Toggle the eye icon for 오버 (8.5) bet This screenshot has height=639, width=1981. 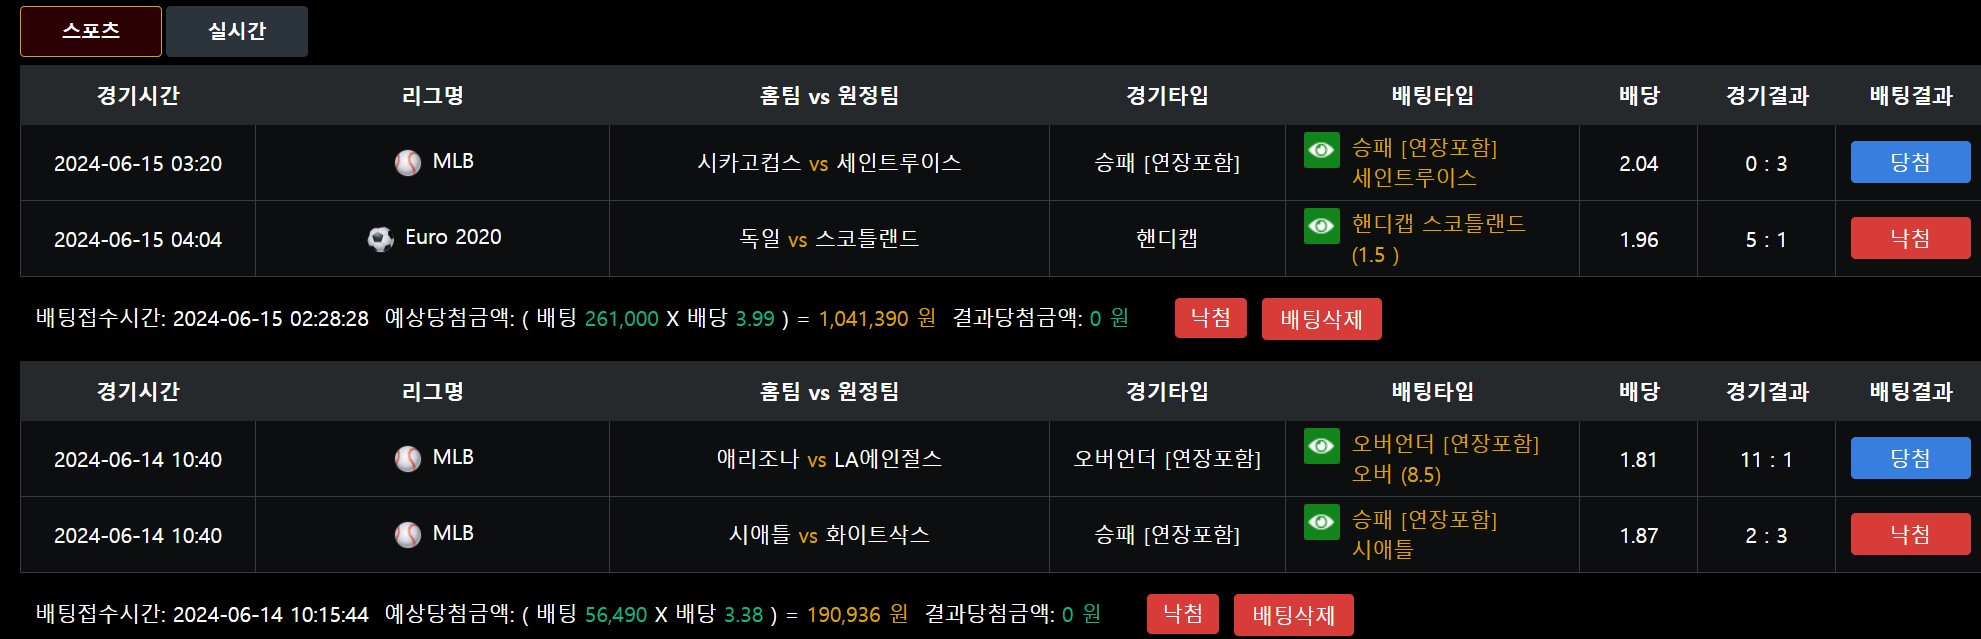(x=1321, y=446)
